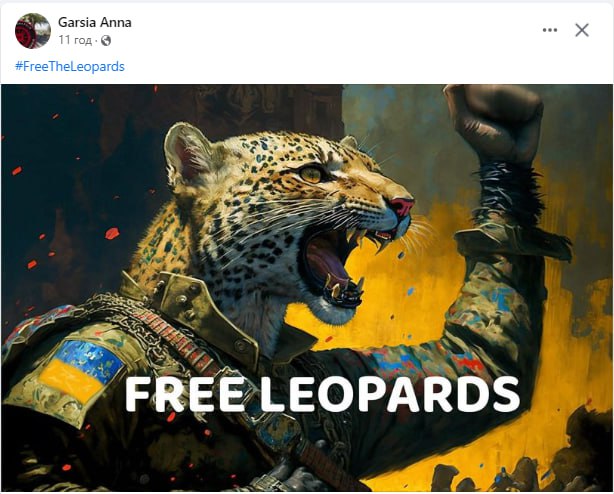Click the globe public audience icon

106,40
